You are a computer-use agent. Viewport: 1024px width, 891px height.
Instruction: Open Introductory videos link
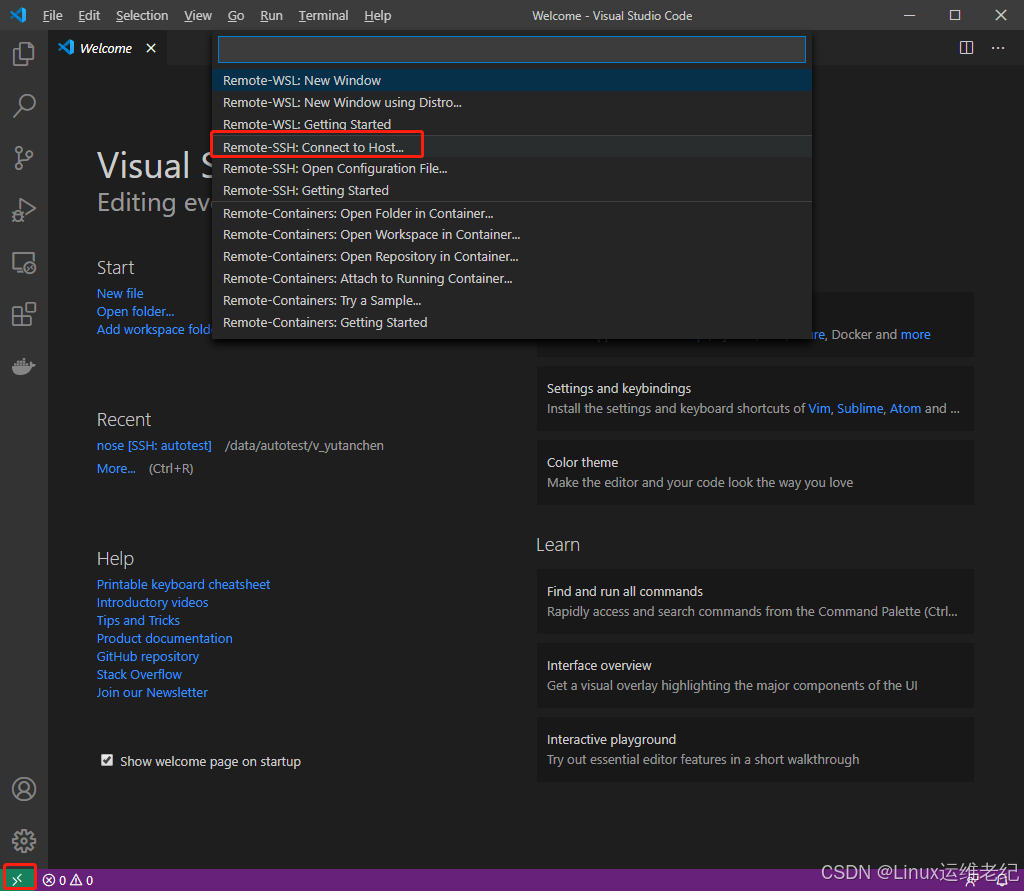(153, 602)
